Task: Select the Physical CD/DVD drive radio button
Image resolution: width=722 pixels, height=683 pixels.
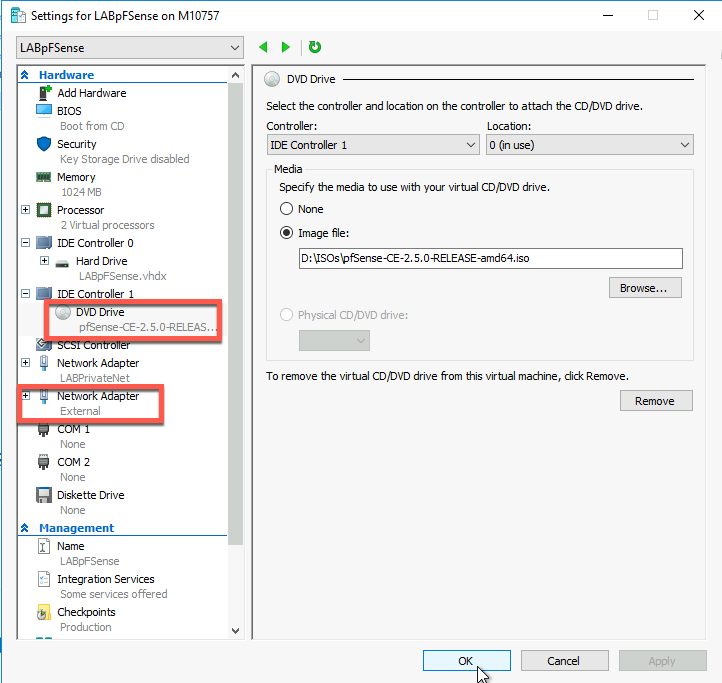Action: tap(286, 315)
